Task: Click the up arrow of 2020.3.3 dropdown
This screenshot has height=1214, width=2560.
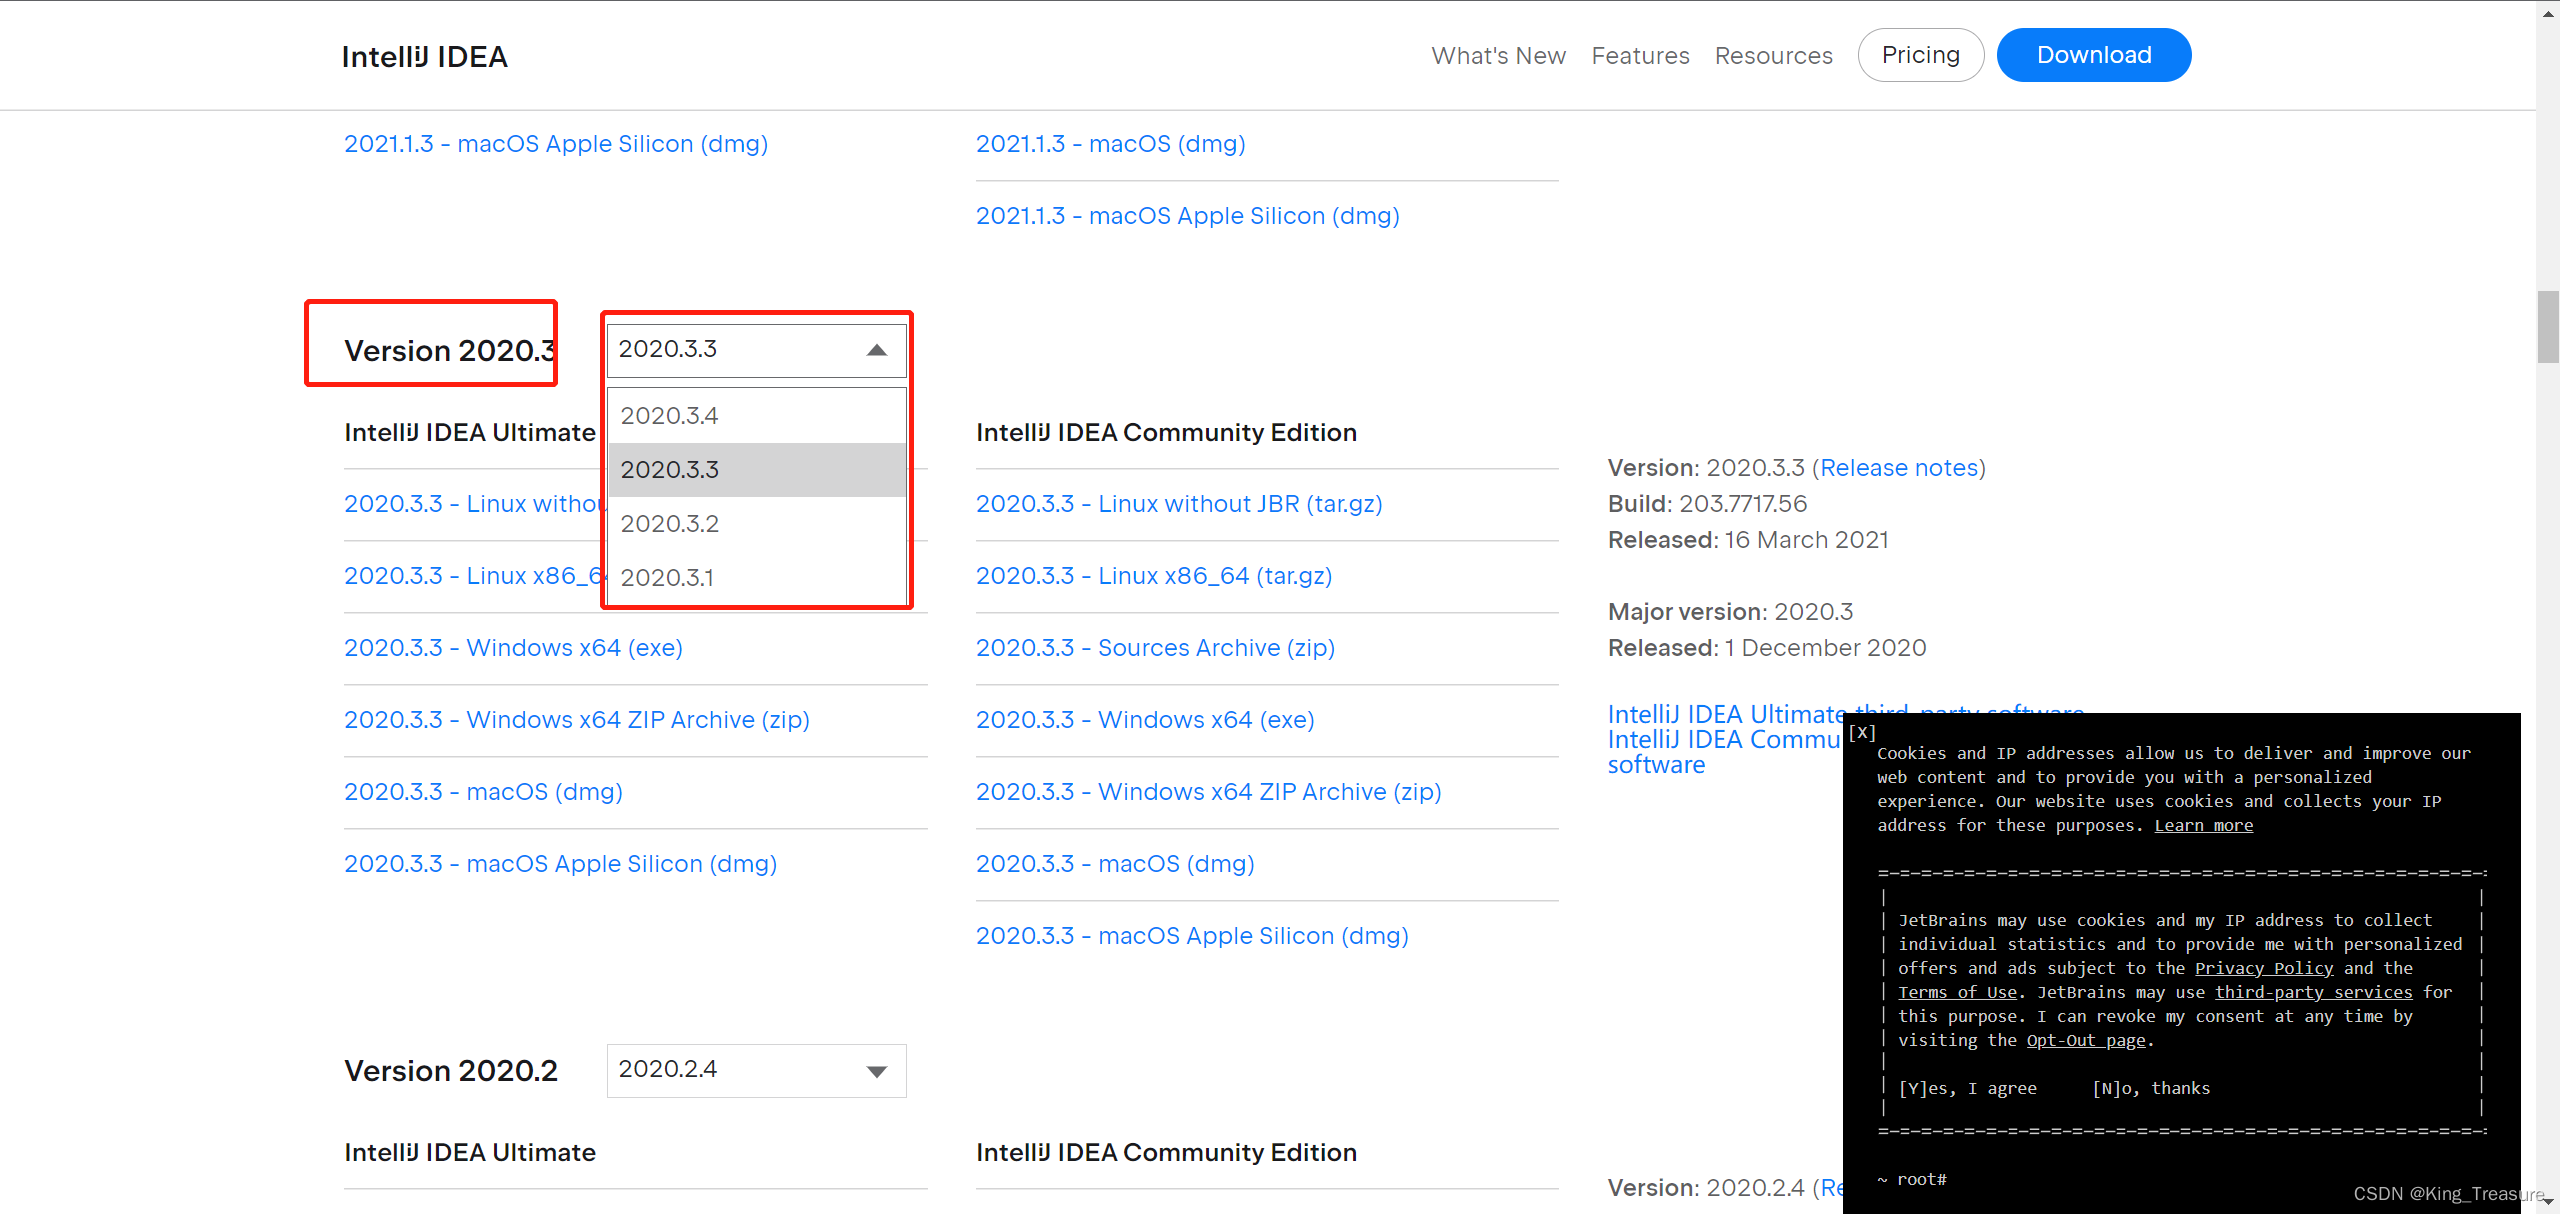Action: pyautogui.click(x=877, y=350)
